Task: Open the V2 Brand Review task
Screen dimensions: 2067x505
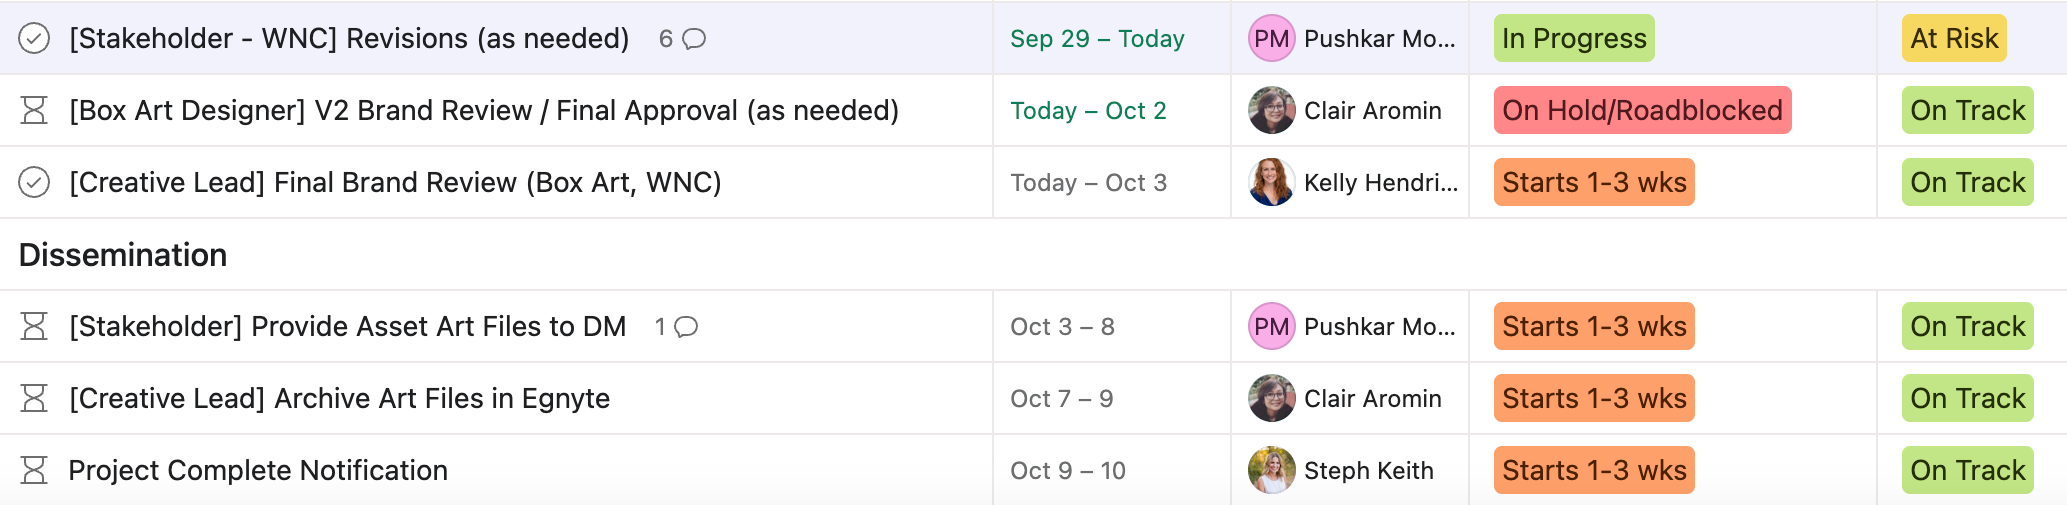Action: pos(484,111)
